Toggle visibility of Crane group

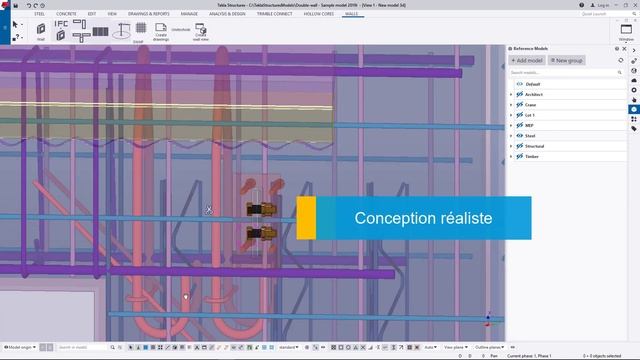pos(520,105)
